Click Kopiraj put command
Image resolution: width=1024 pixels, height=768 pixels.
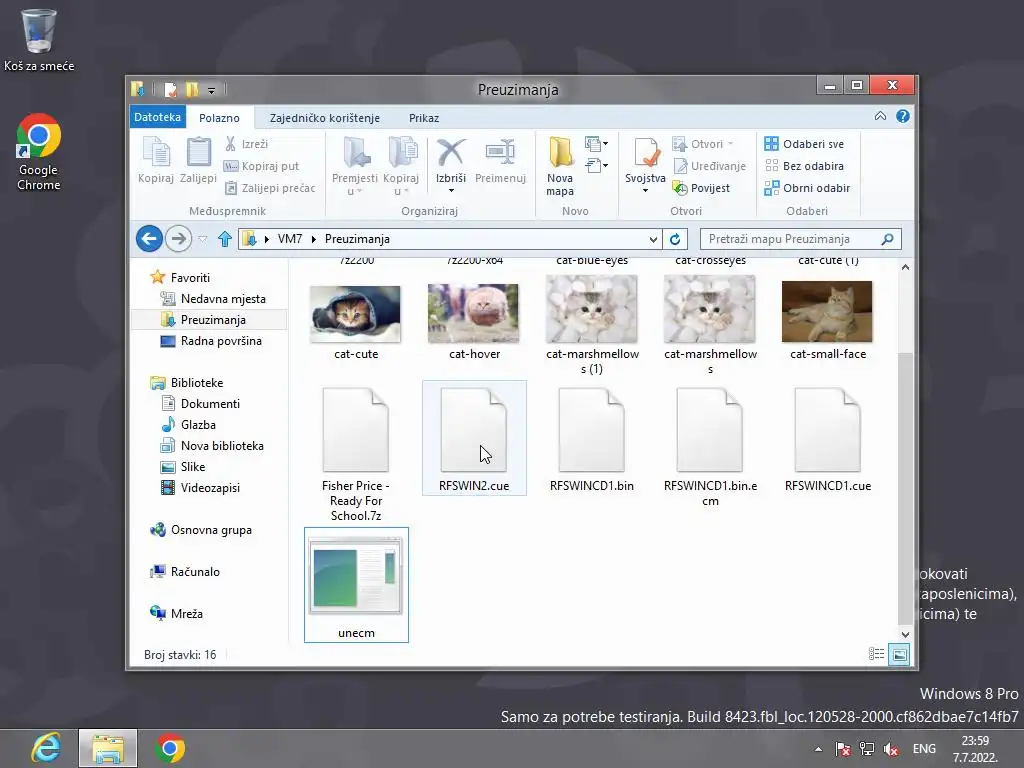pyautogui.click(x=261, y=166)
